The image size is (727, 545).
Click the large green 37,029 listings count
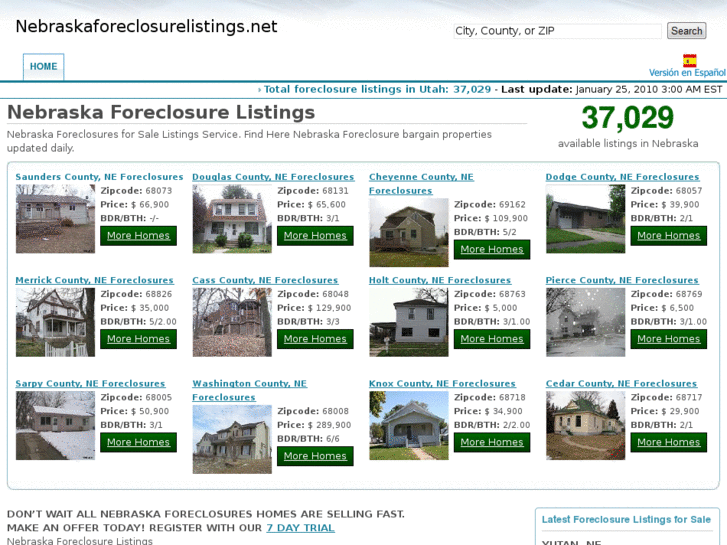pyautogui.click(x=627, y=117)
